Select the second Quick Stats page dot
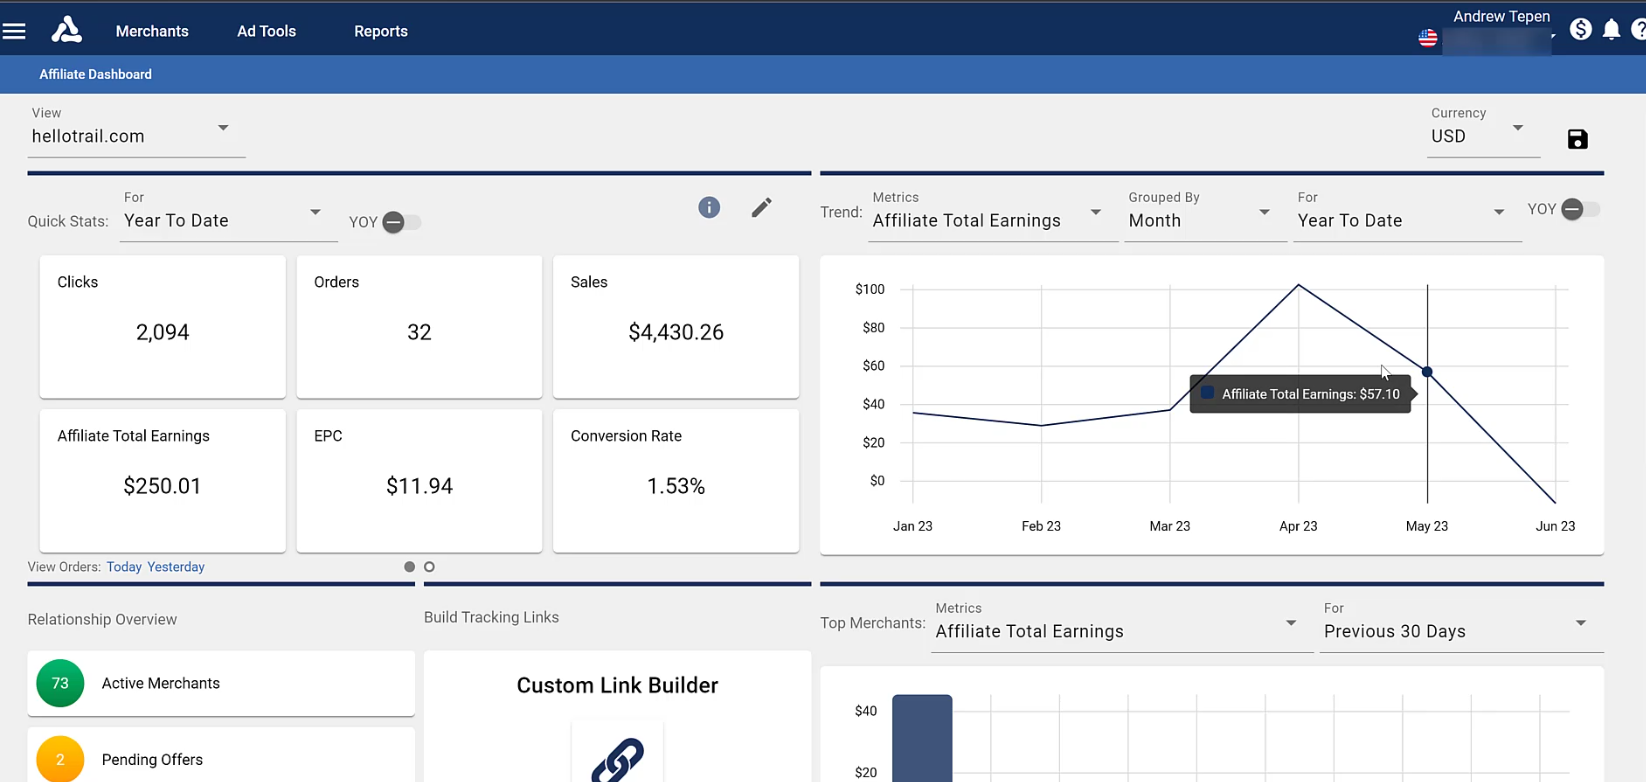 [x=430, y=567]
